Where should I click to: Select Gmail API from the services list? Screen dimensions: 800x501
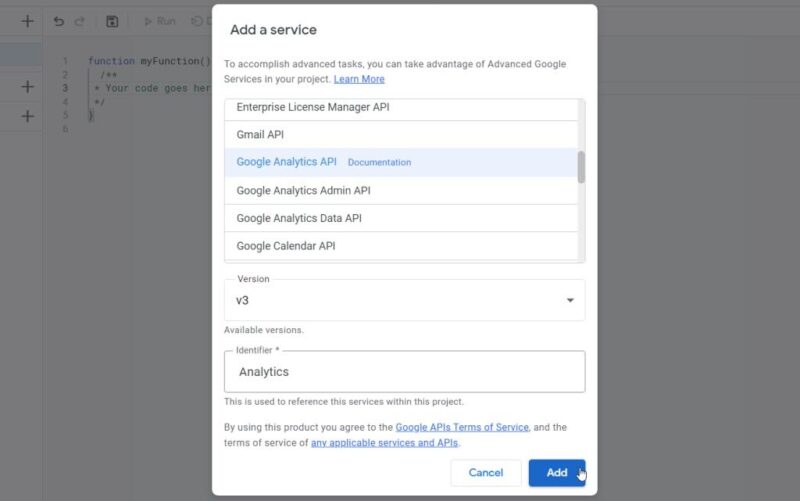(260, 134)
